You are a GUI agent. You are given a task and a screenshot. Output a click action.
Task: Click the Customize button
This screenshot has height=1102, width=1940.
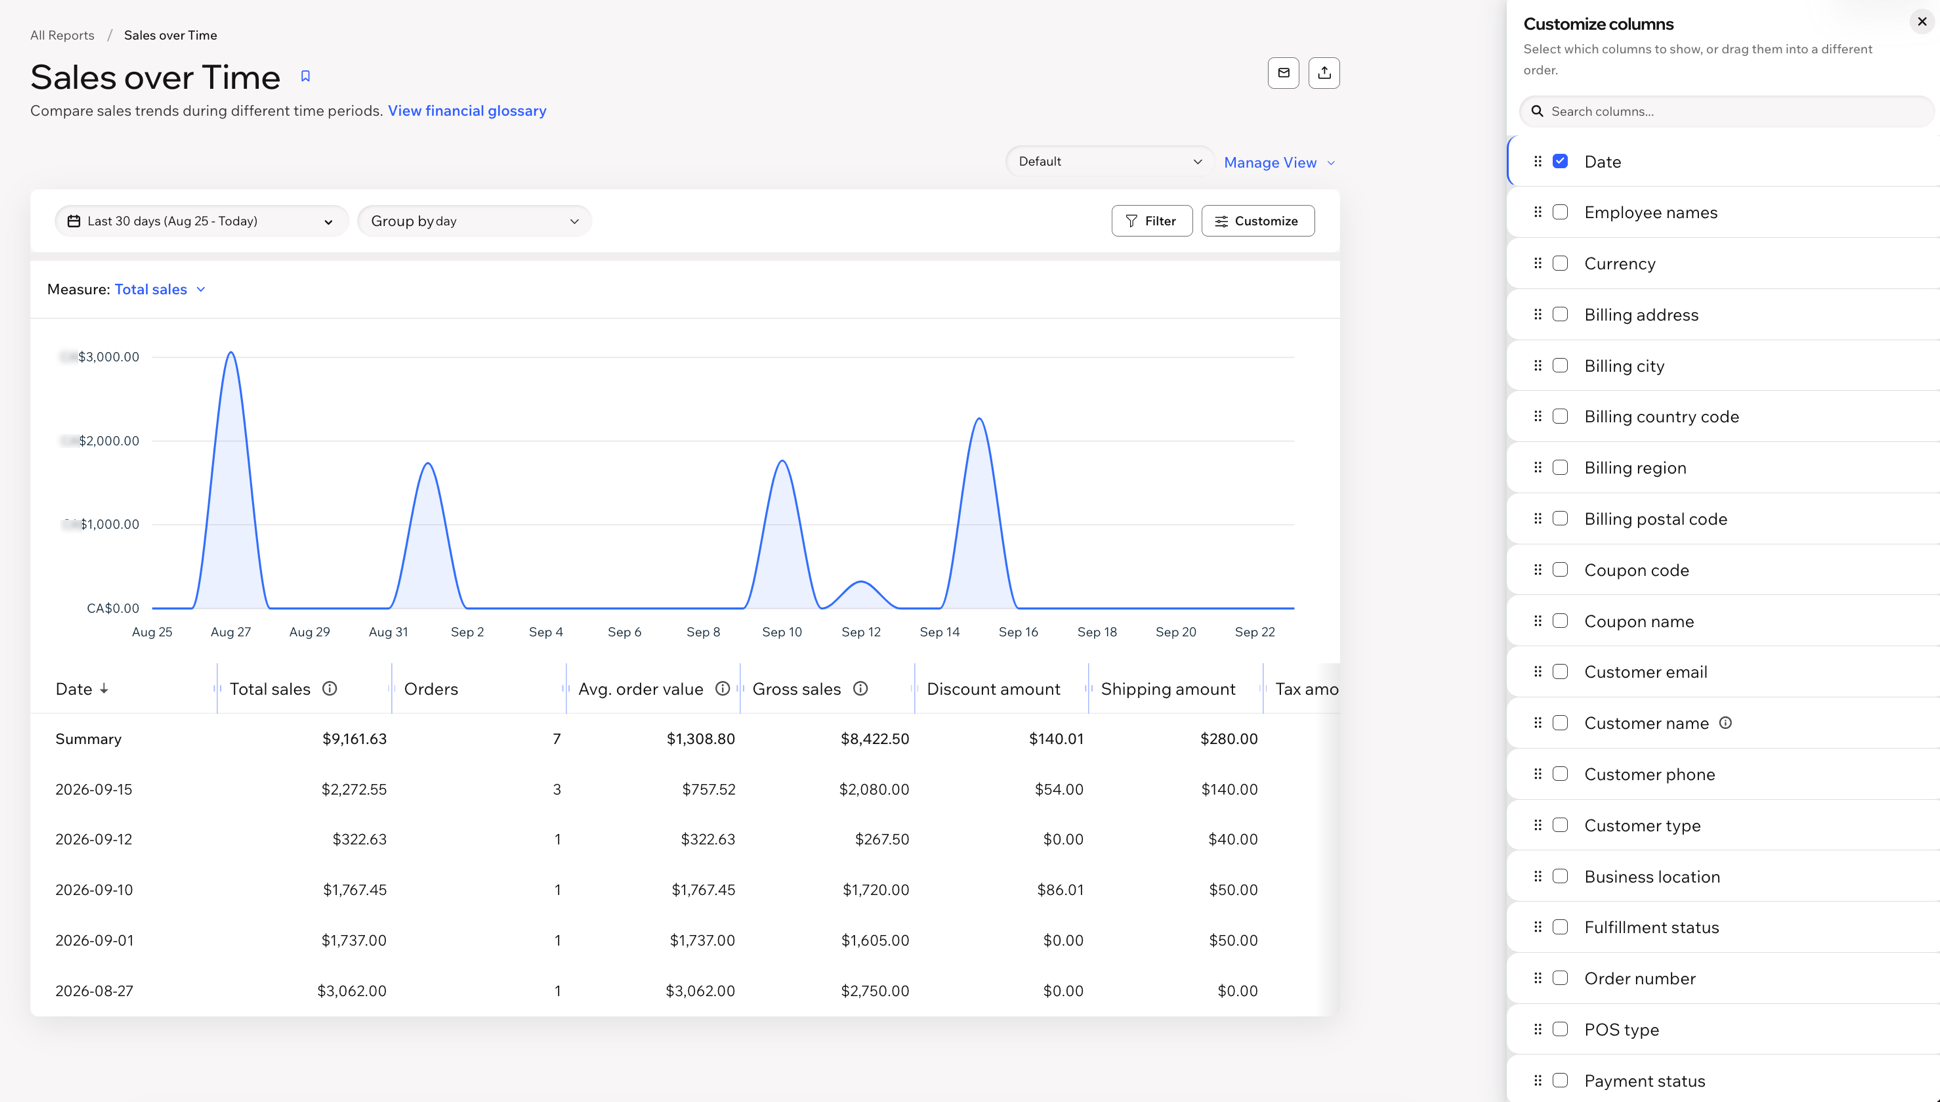(x=1257, y=221)
